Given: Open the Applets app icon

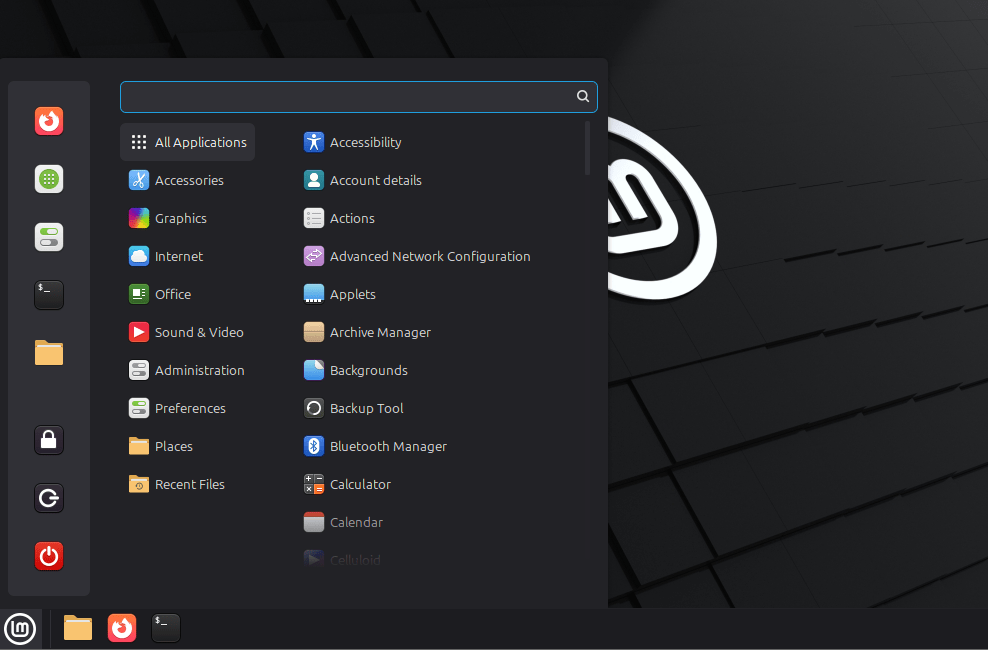Looking at the screenshot, I should 314,294.
